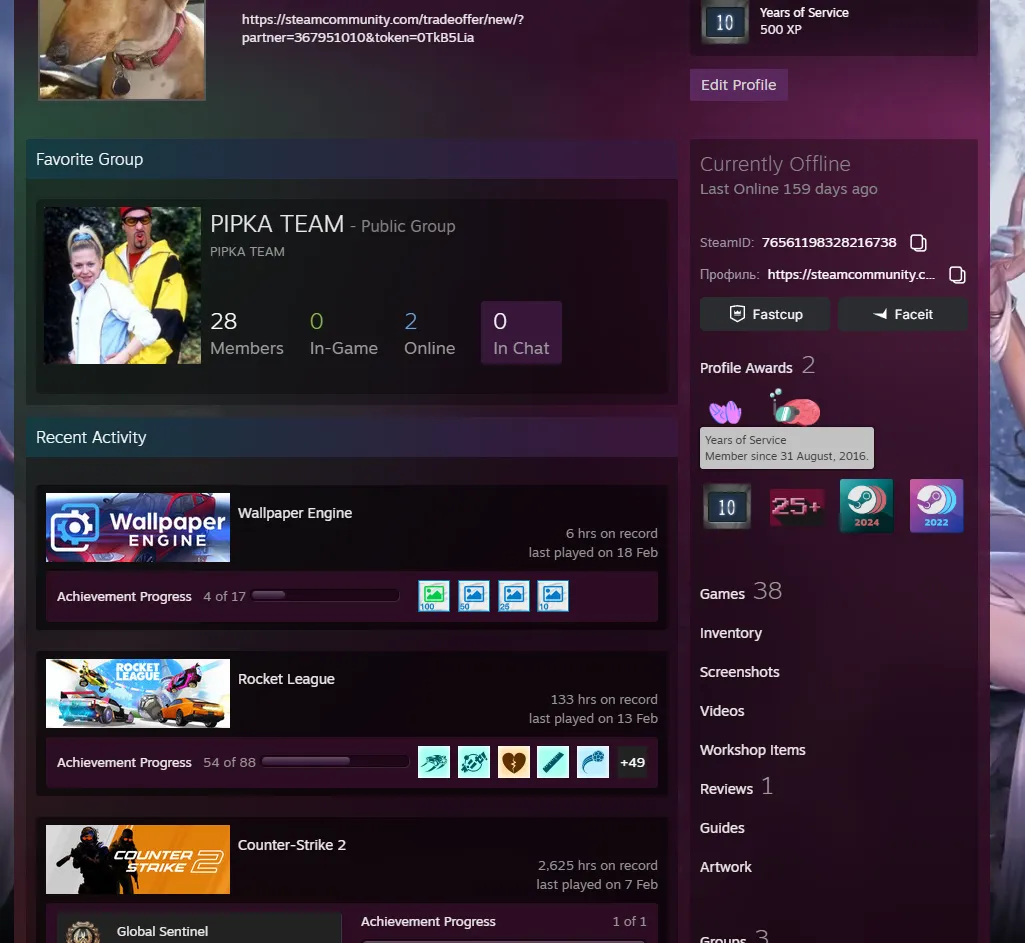This screenshot has width=1025, height=943.
Task: Open the Workshop Items link
Action: [752, 750]
